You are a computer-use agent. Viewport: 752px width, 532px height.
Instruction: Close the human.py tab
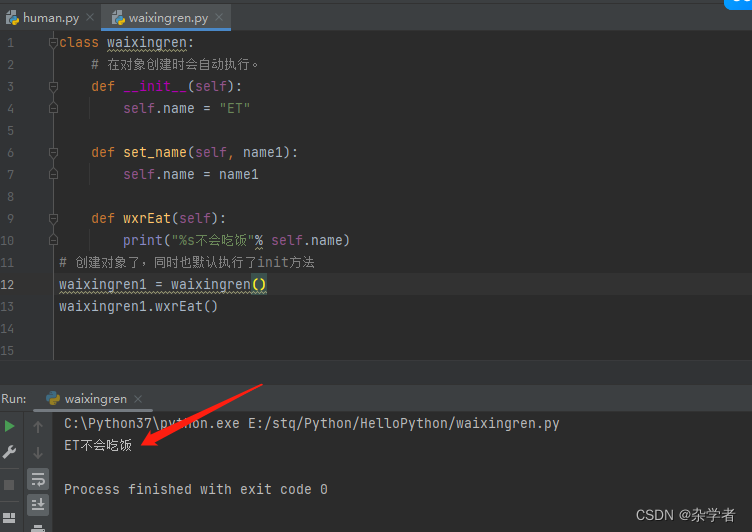(90, 17)
